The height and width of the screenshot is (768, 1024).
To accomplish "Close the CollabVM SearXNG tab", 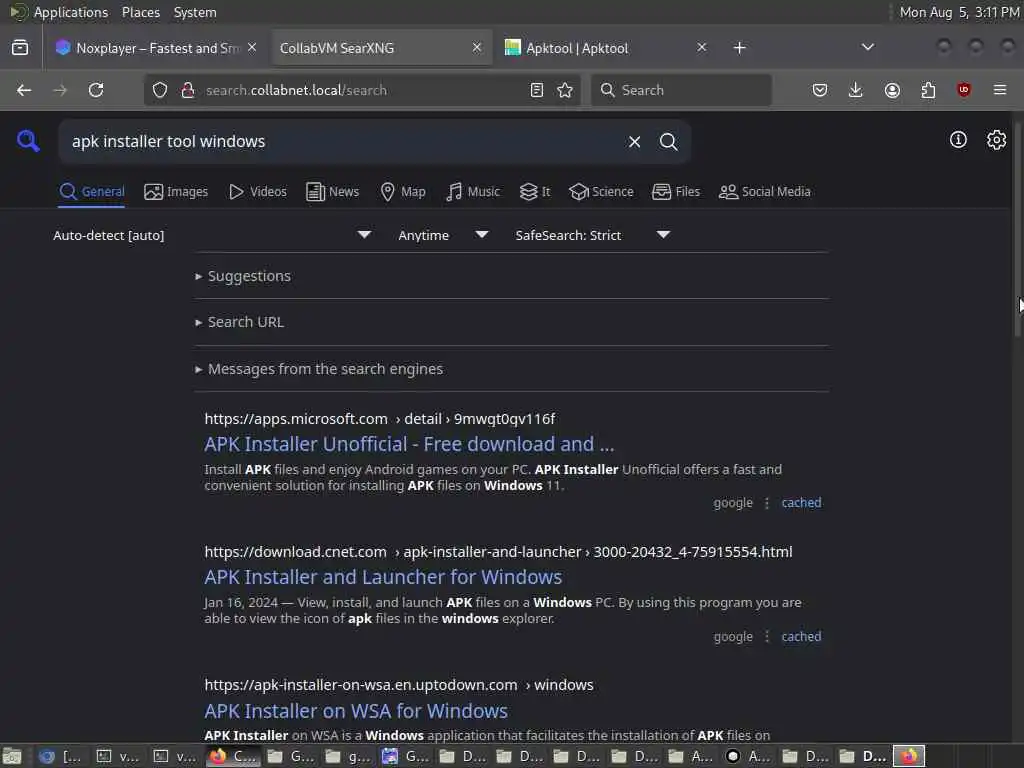I will tap(477, 48).
